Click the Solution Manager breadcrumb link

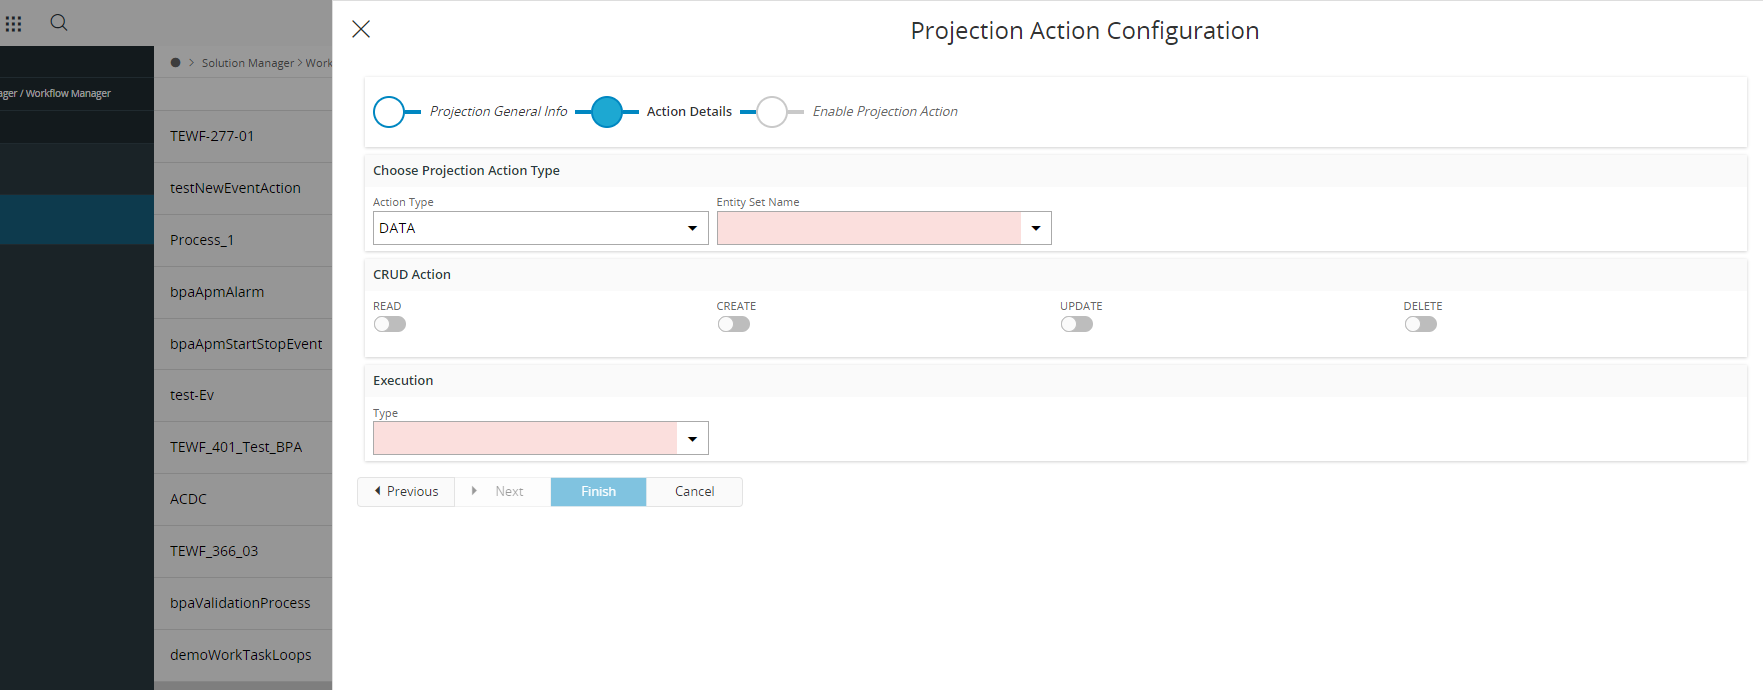(x=248, y=63)
